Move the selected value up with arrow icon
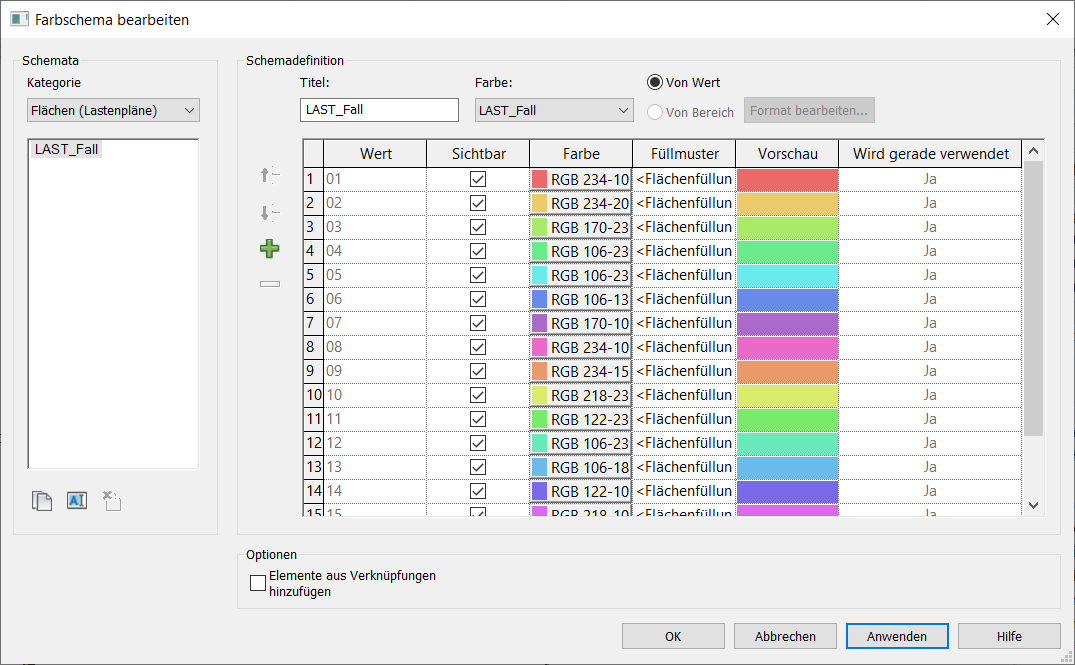 (268, 175)
